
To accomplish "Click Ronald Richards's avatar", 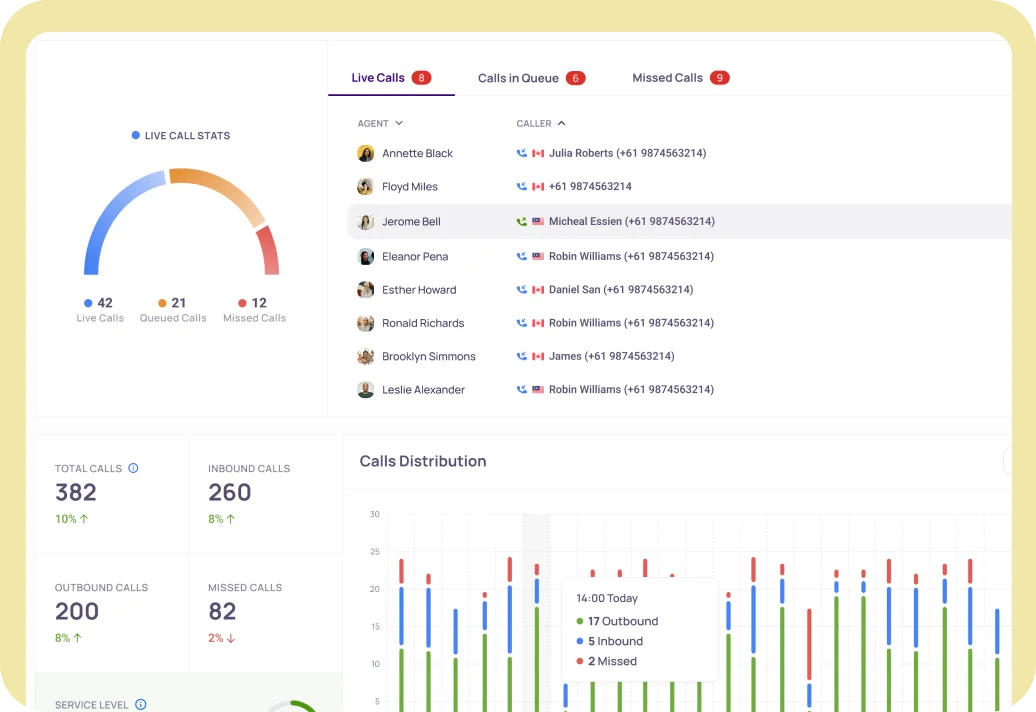I will click(x=365, y=323).
